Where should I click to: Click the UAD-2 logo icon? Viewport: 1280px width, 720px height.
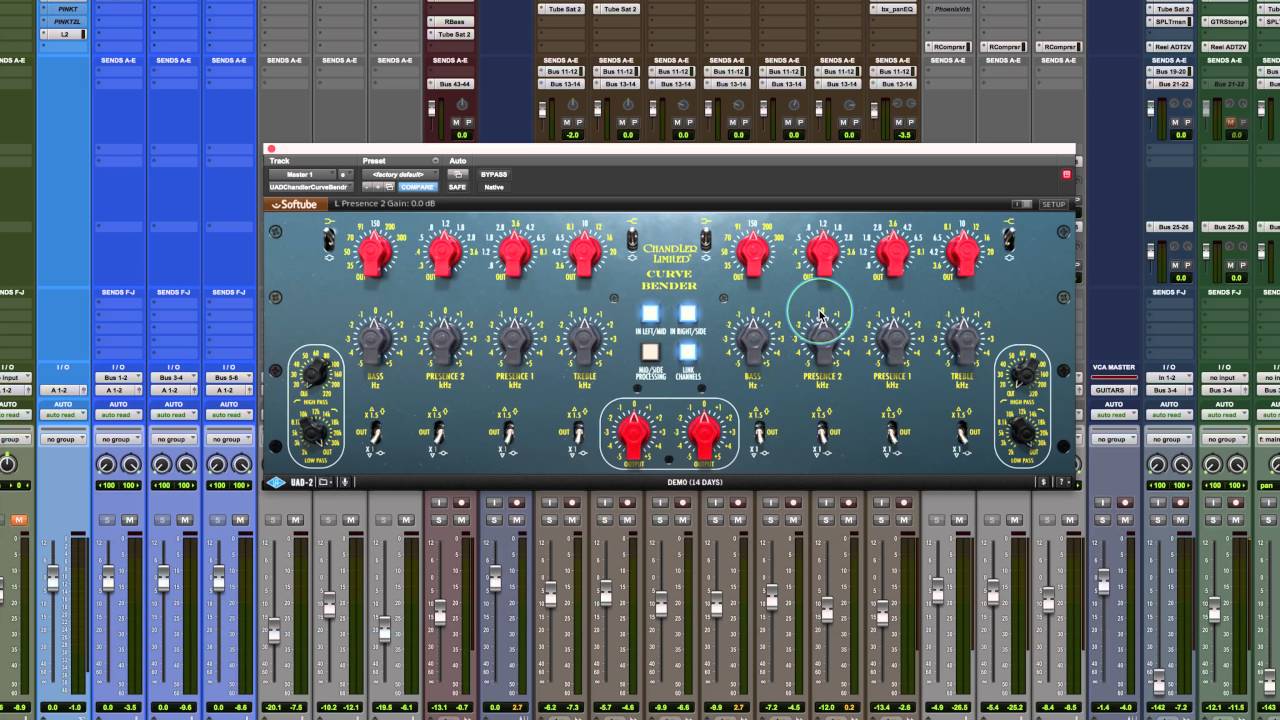tap(276, 482)
